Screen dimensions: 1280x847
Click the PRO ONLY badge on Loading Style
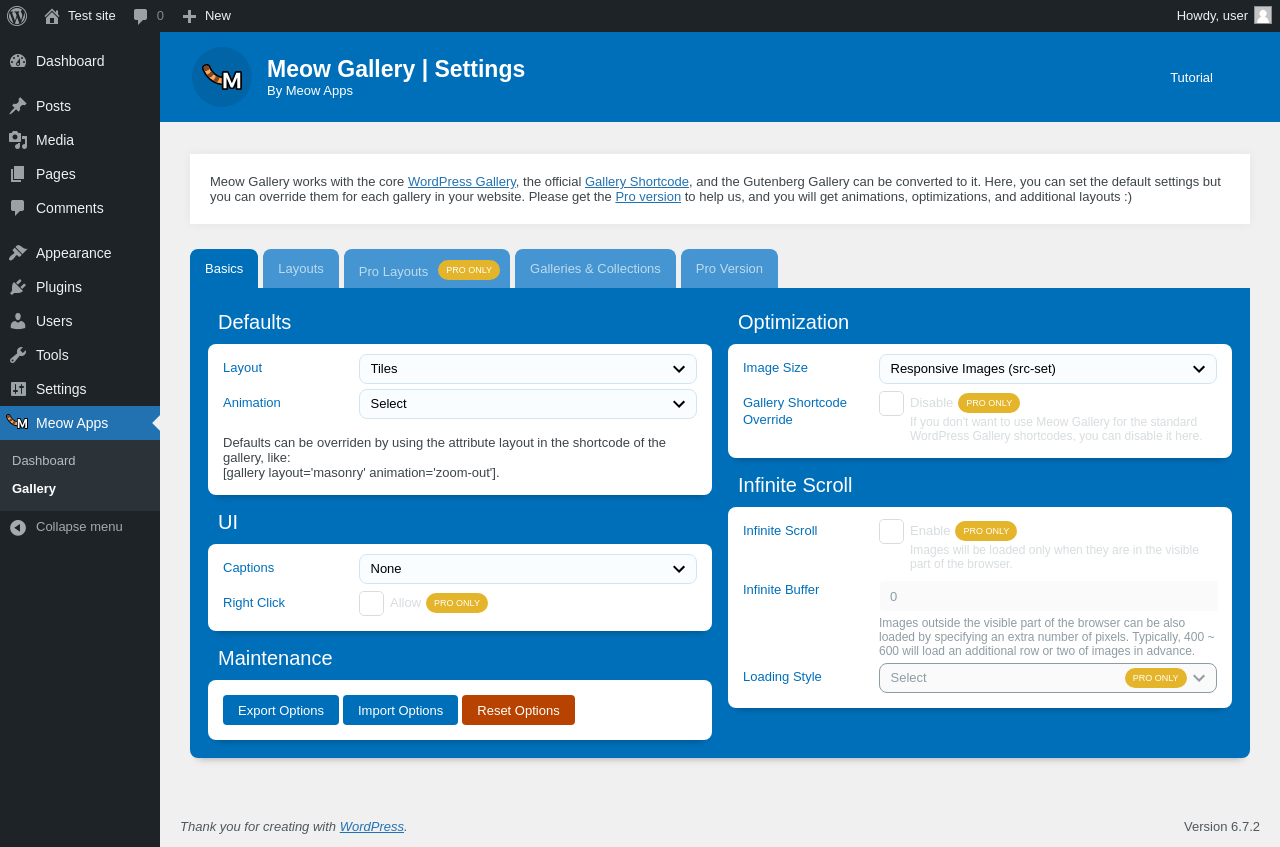[x=1156, y=678]
